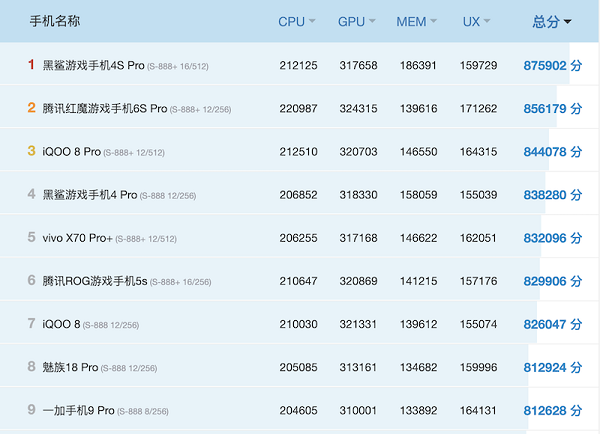The height and width of the screenshot is (434, 600).
Task: Click total score 856179 分
Action: coord(553,109)
